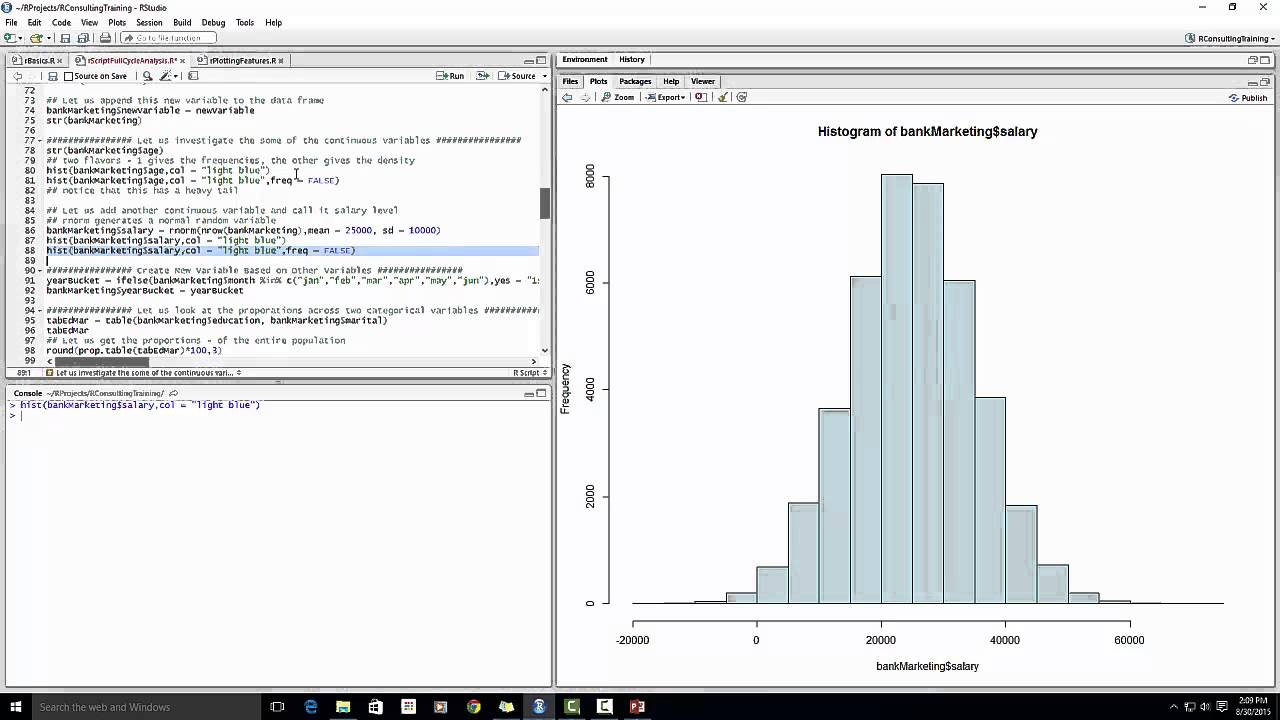
Task: Focus the Search the web and Windows box
Action: tap(145, 707)
